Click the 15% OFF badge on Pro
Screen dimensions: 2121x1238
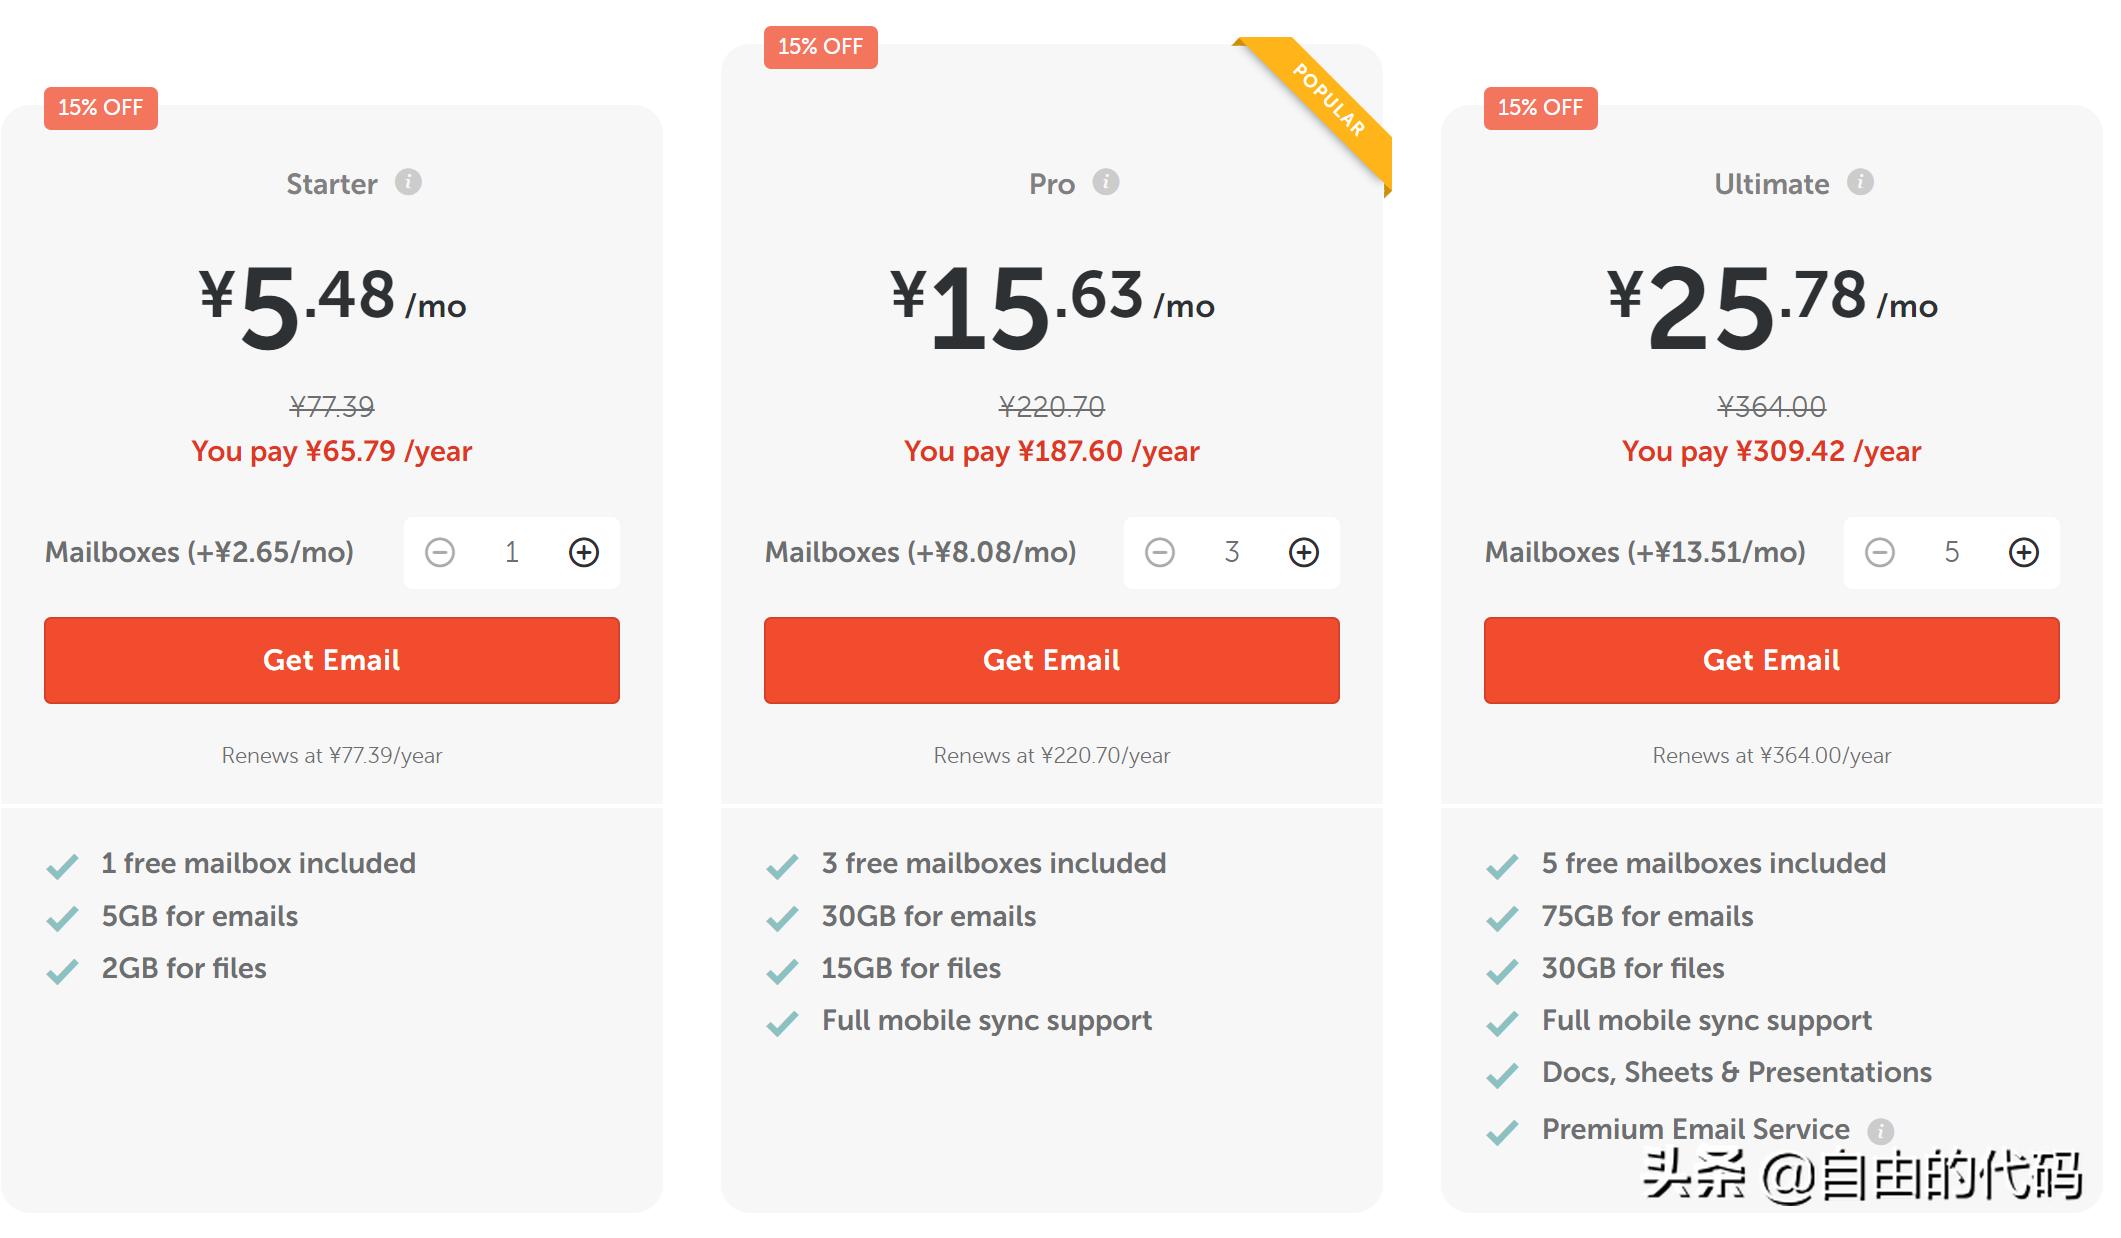point(820,47)
